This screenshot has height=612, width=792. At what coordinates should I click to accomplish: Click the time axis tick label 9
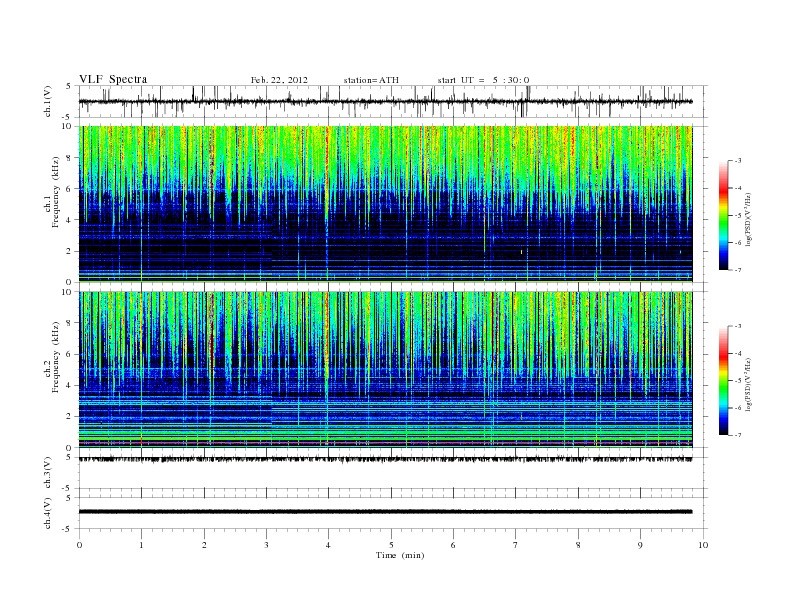tap(640, 545)
